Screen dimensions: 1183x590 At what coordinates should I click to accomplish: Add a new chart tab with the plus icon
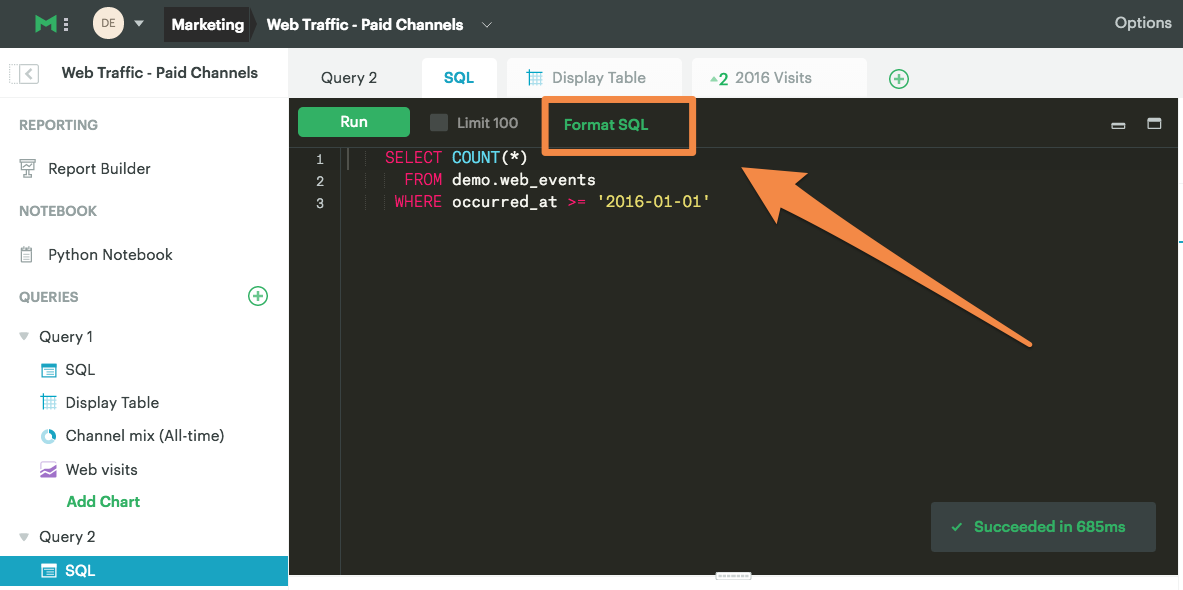tap(899, 78)
